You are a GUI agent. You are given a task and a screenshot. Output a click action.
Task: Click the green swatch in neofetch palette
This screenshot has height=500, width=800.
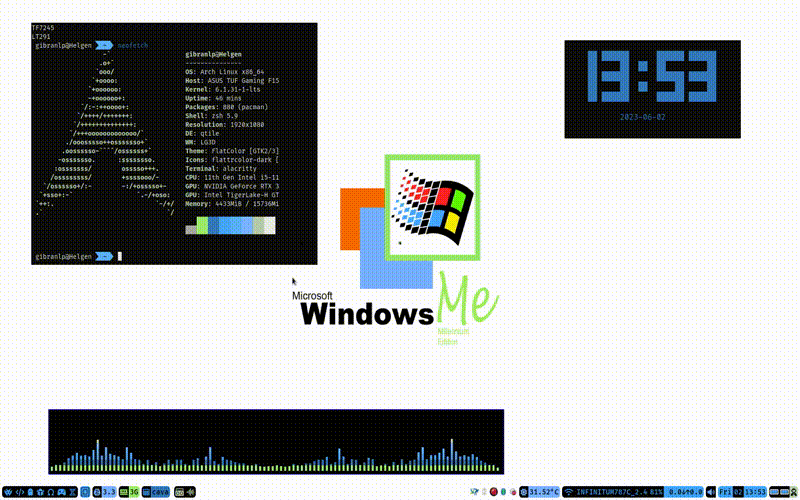(x=202, y=225)
